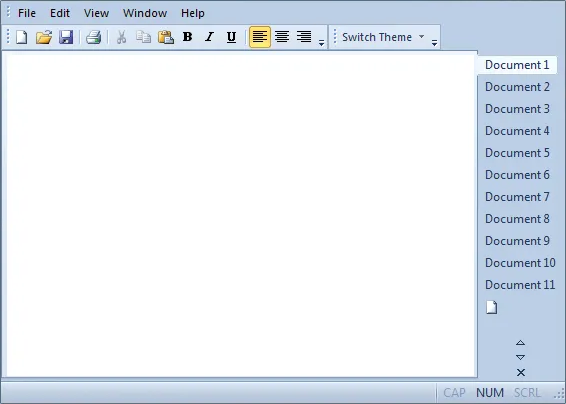Toggle Italic formatting
The image size is (566, 404).
209,37
